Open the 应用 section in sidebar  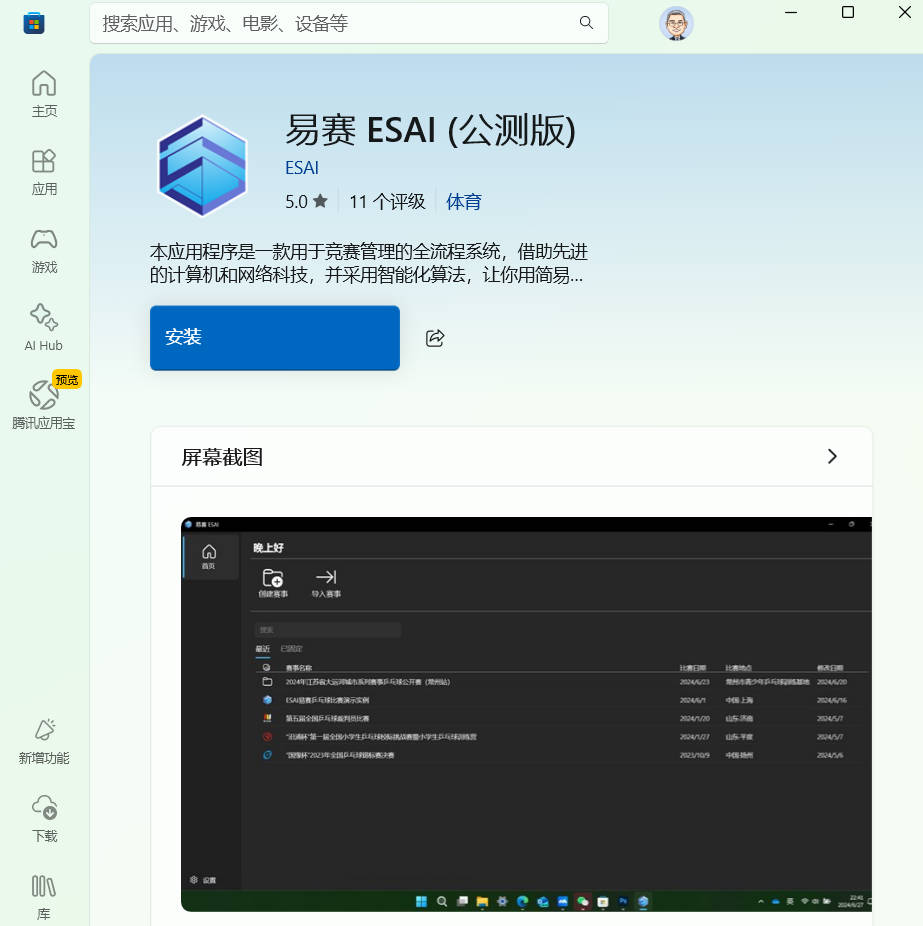coord(44,172)
